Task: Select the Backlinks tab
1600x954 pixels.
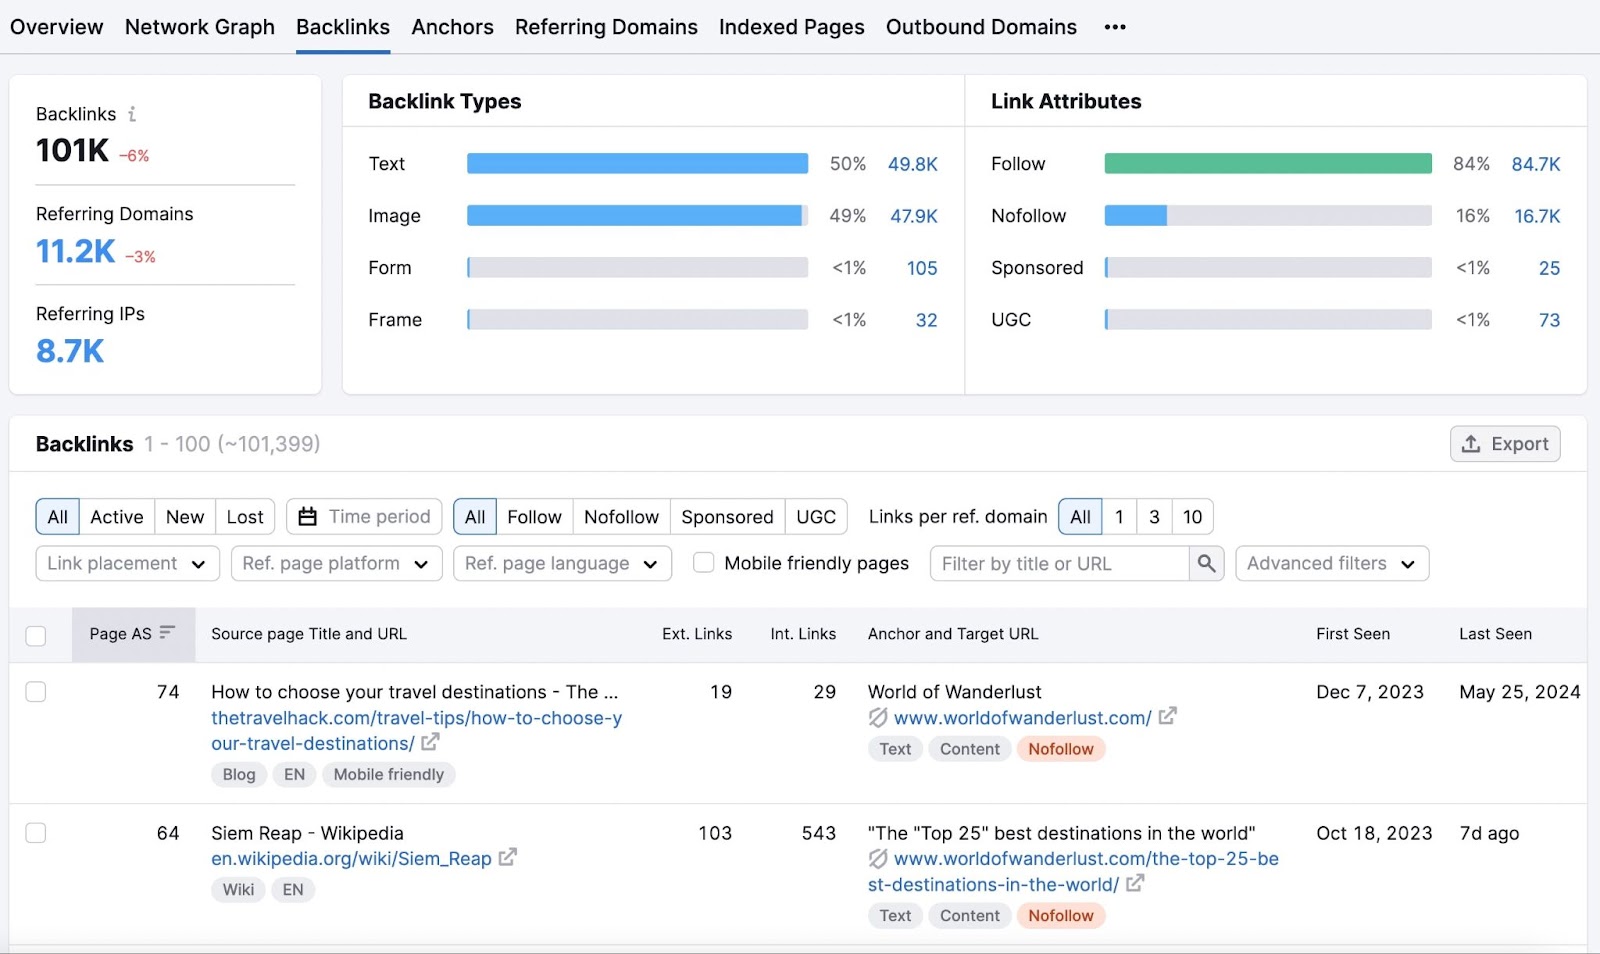Action: pos(343,27)
